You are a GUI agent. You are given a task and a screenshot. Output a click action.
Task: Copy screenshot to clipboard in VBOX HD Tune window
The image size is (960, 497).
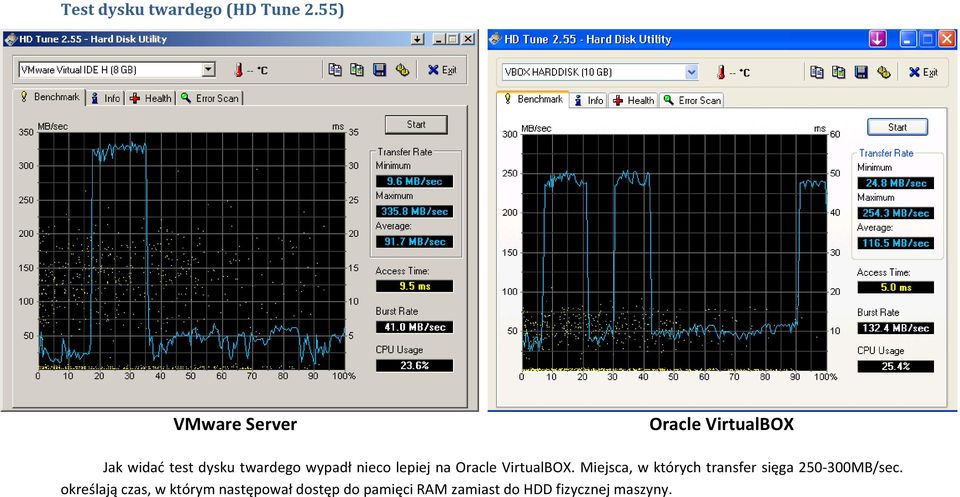[839, 72]
